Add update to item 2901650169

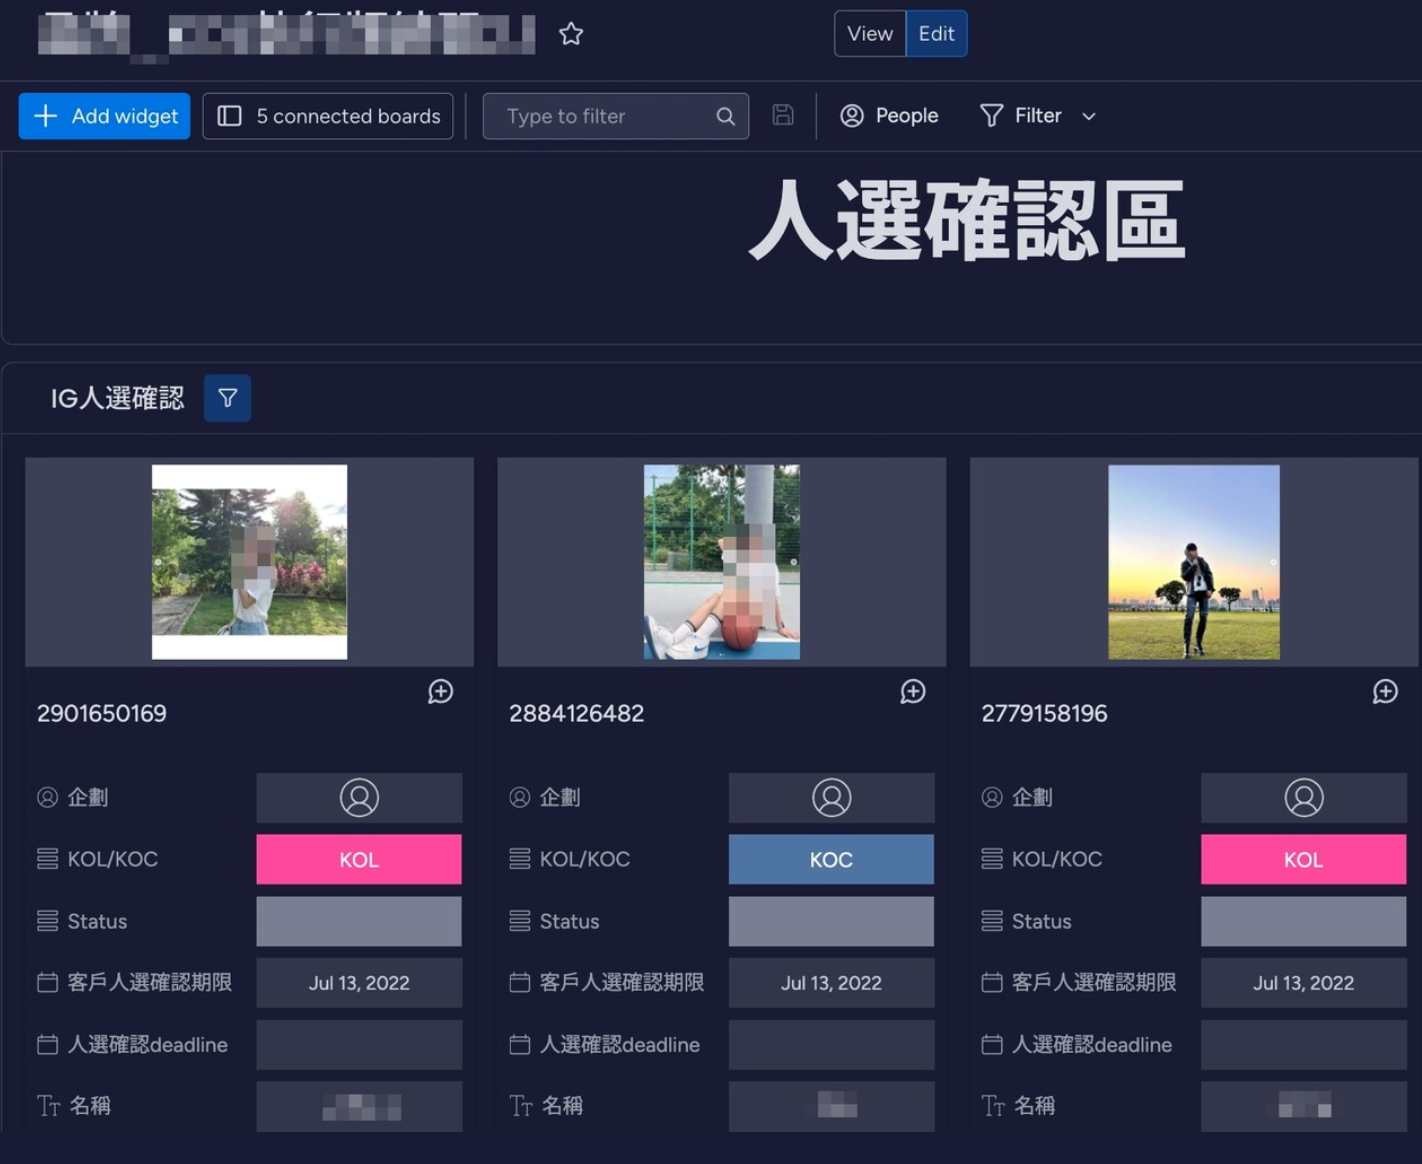click(441, 692)
